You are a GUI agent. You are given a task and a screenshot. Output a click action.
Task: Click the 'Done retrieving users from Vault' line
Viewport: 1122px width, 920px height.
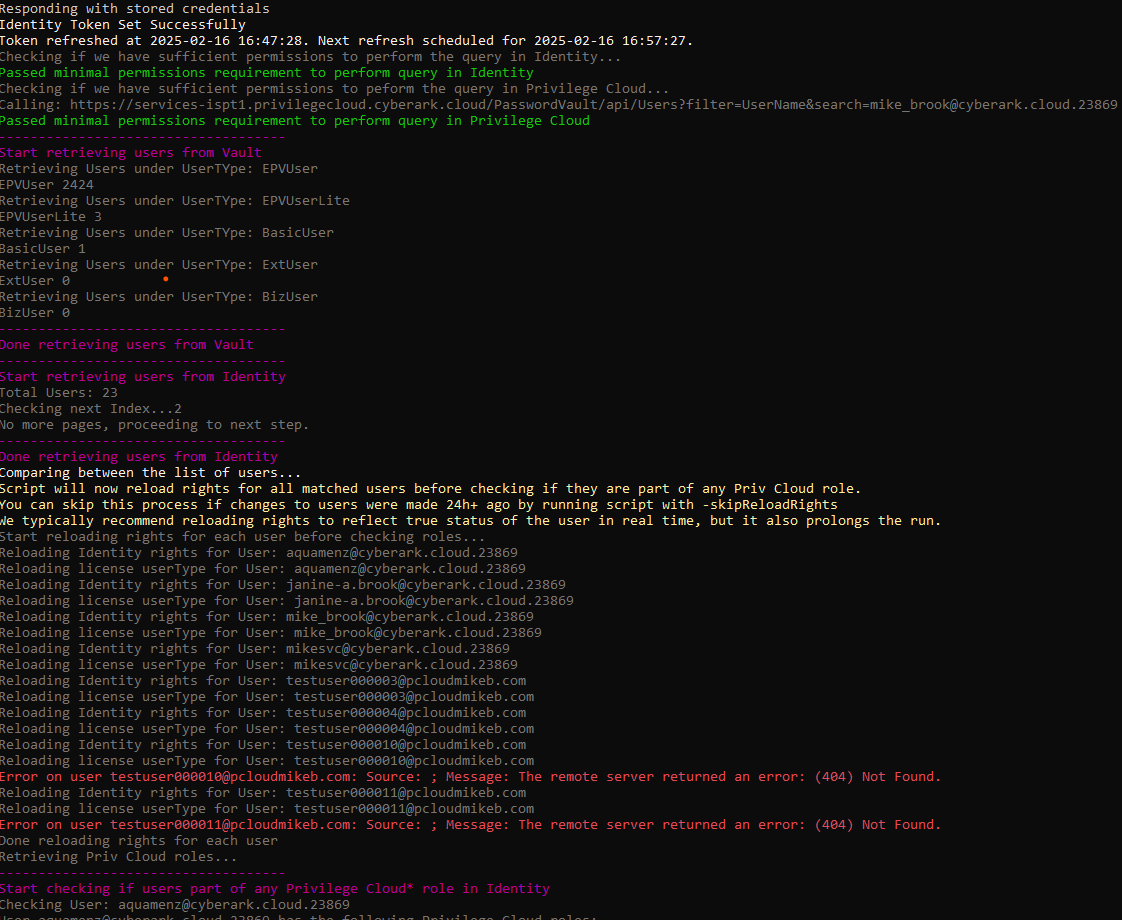click(x=125, y=344)
